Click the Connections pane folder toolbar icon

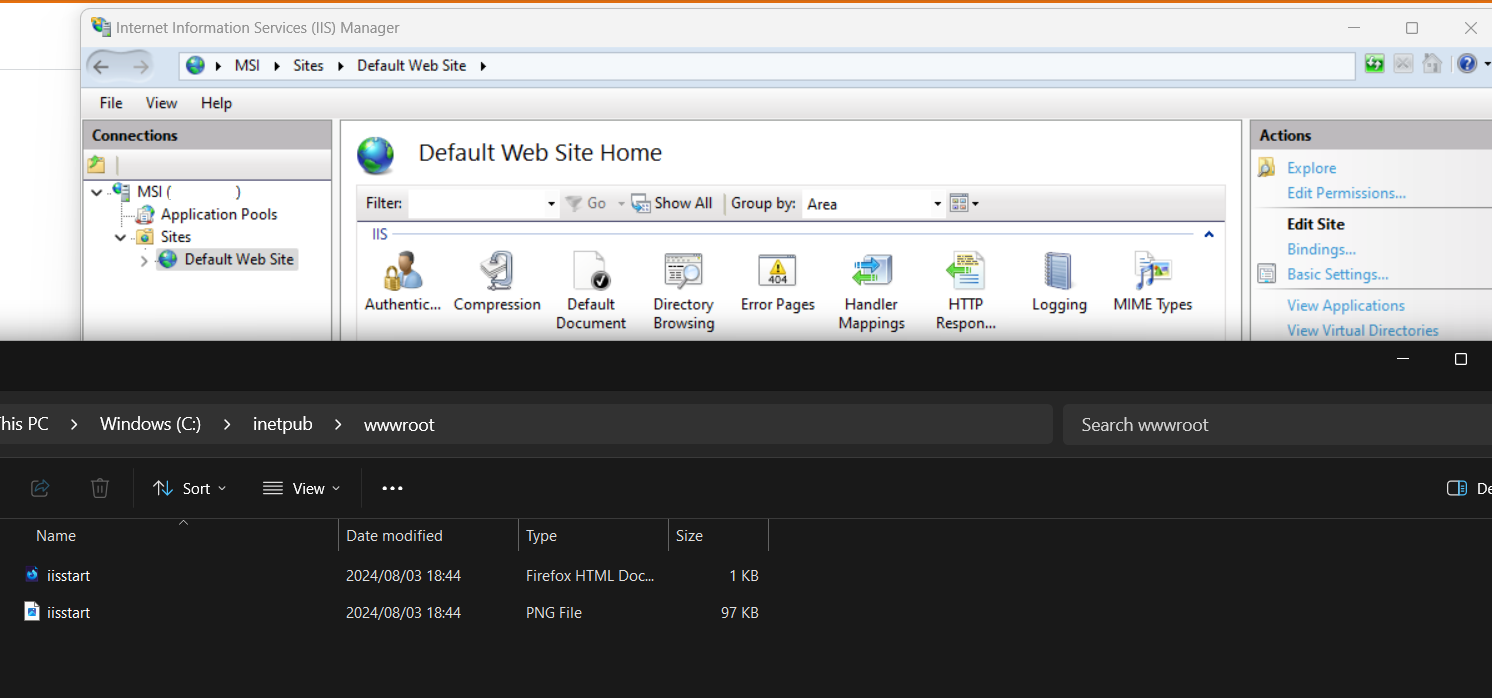tap(96, 165)
